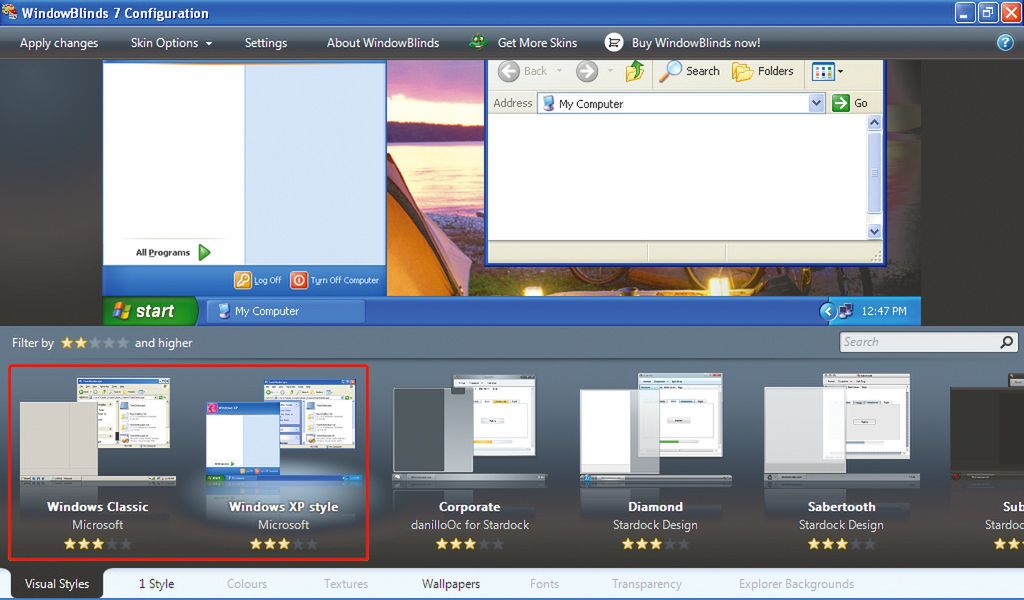Click the Corporate skin star rating

pyautogui.click(x=469, y=544)
